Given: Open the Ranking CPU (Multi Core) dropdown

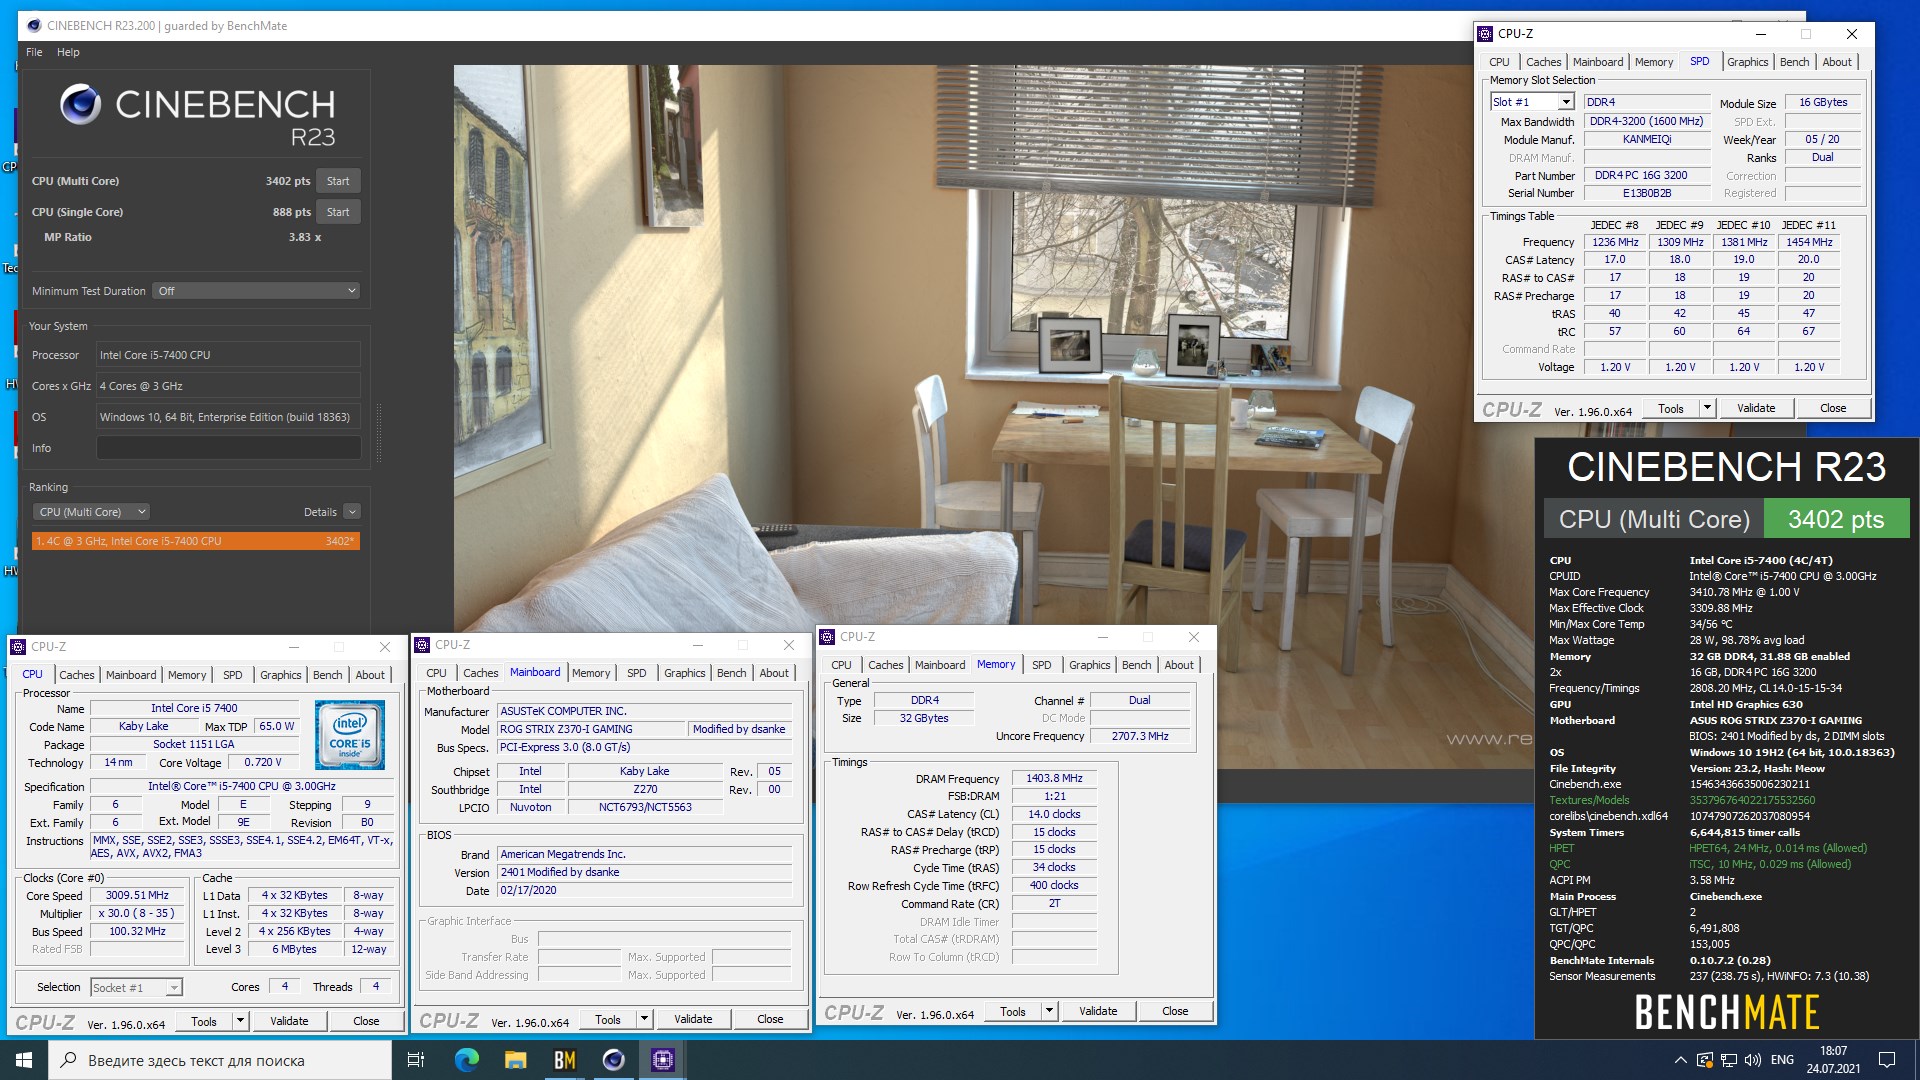Looking at the screenshot, I should tap(91, 512).
